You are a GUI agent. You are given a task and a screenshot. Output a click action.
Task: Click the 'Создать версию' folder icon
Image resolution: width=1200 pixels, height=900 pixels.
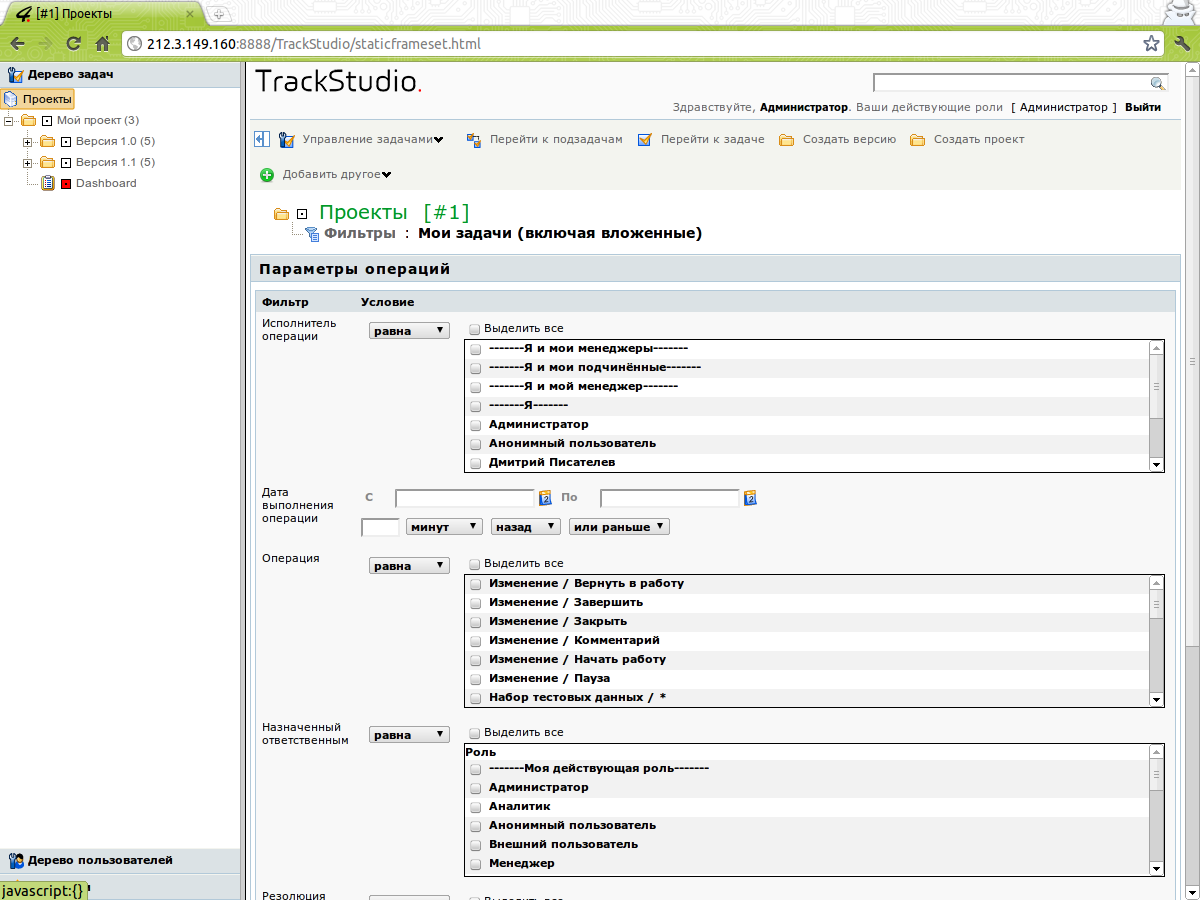787,140
